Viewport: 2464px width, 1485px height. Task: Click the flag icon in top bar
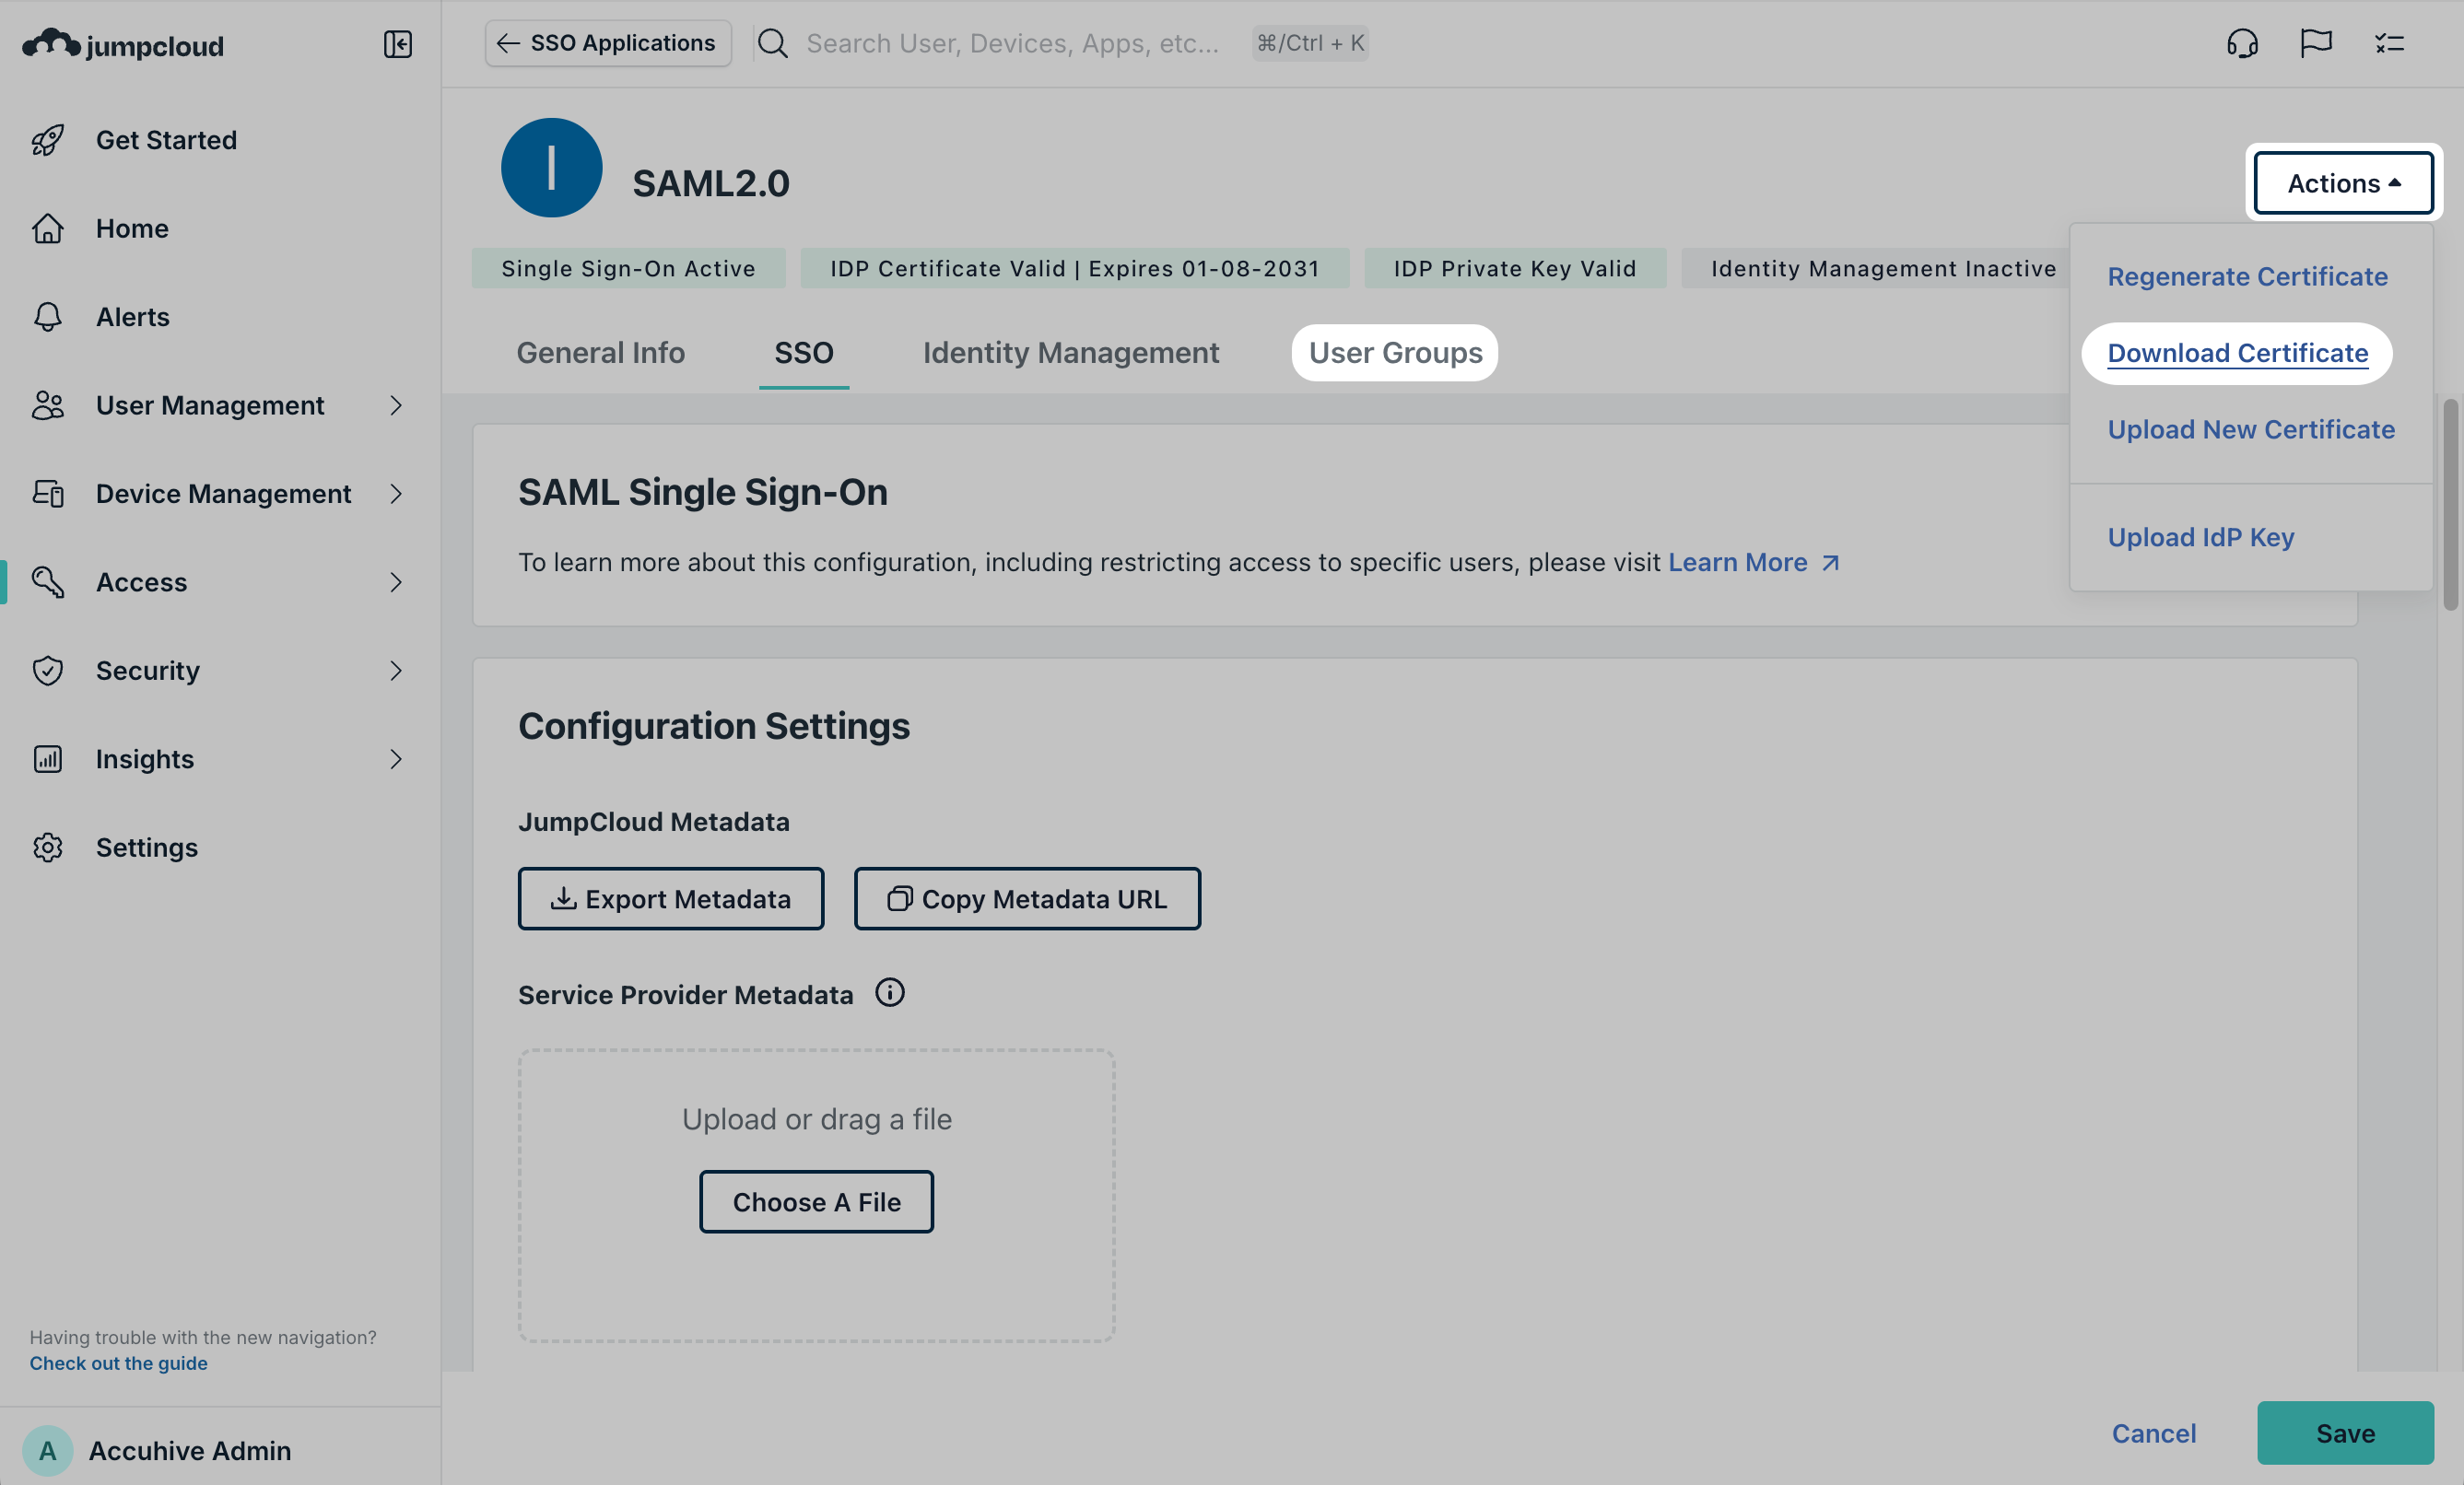2316,43
